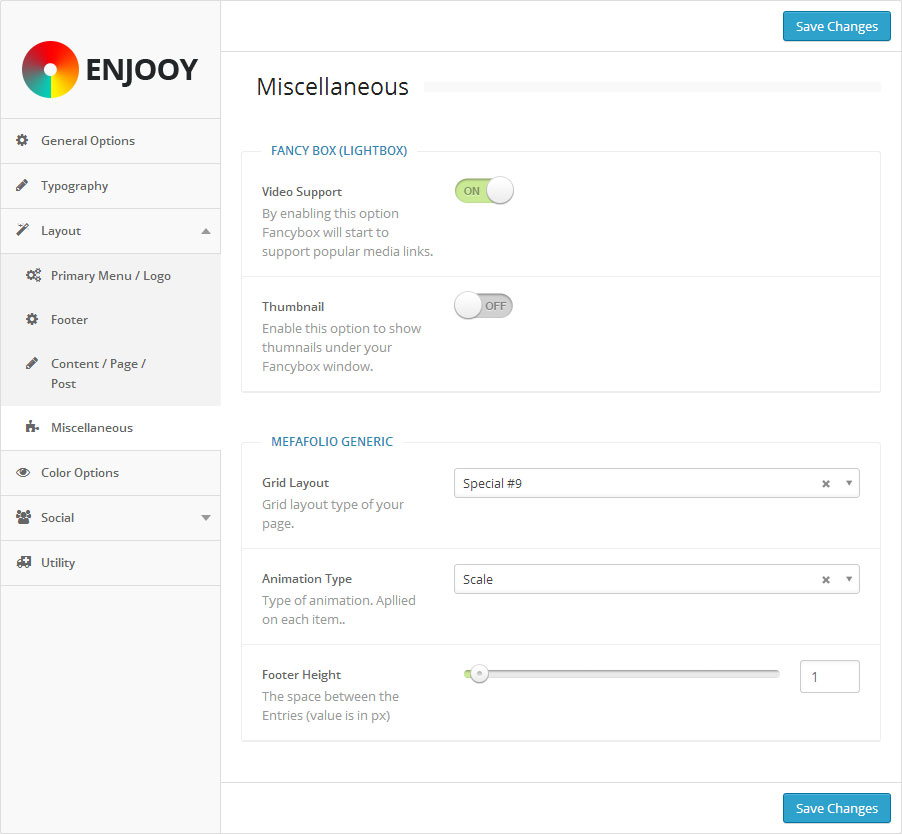Click the cogs icon beside Primary Menu / Logo

click(x=33, y=276)
